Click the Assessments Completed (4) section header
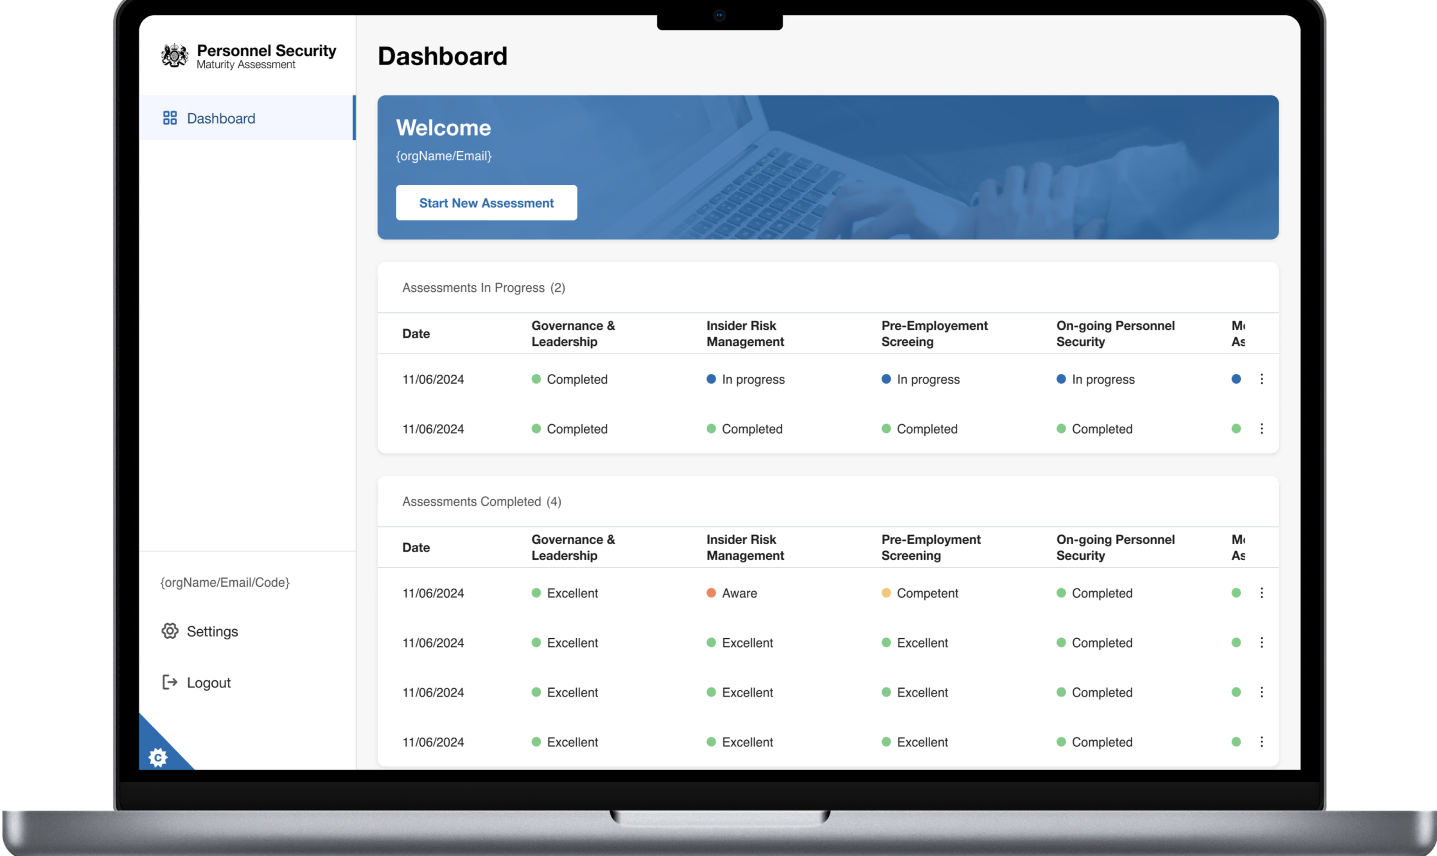 coord(481,501)
